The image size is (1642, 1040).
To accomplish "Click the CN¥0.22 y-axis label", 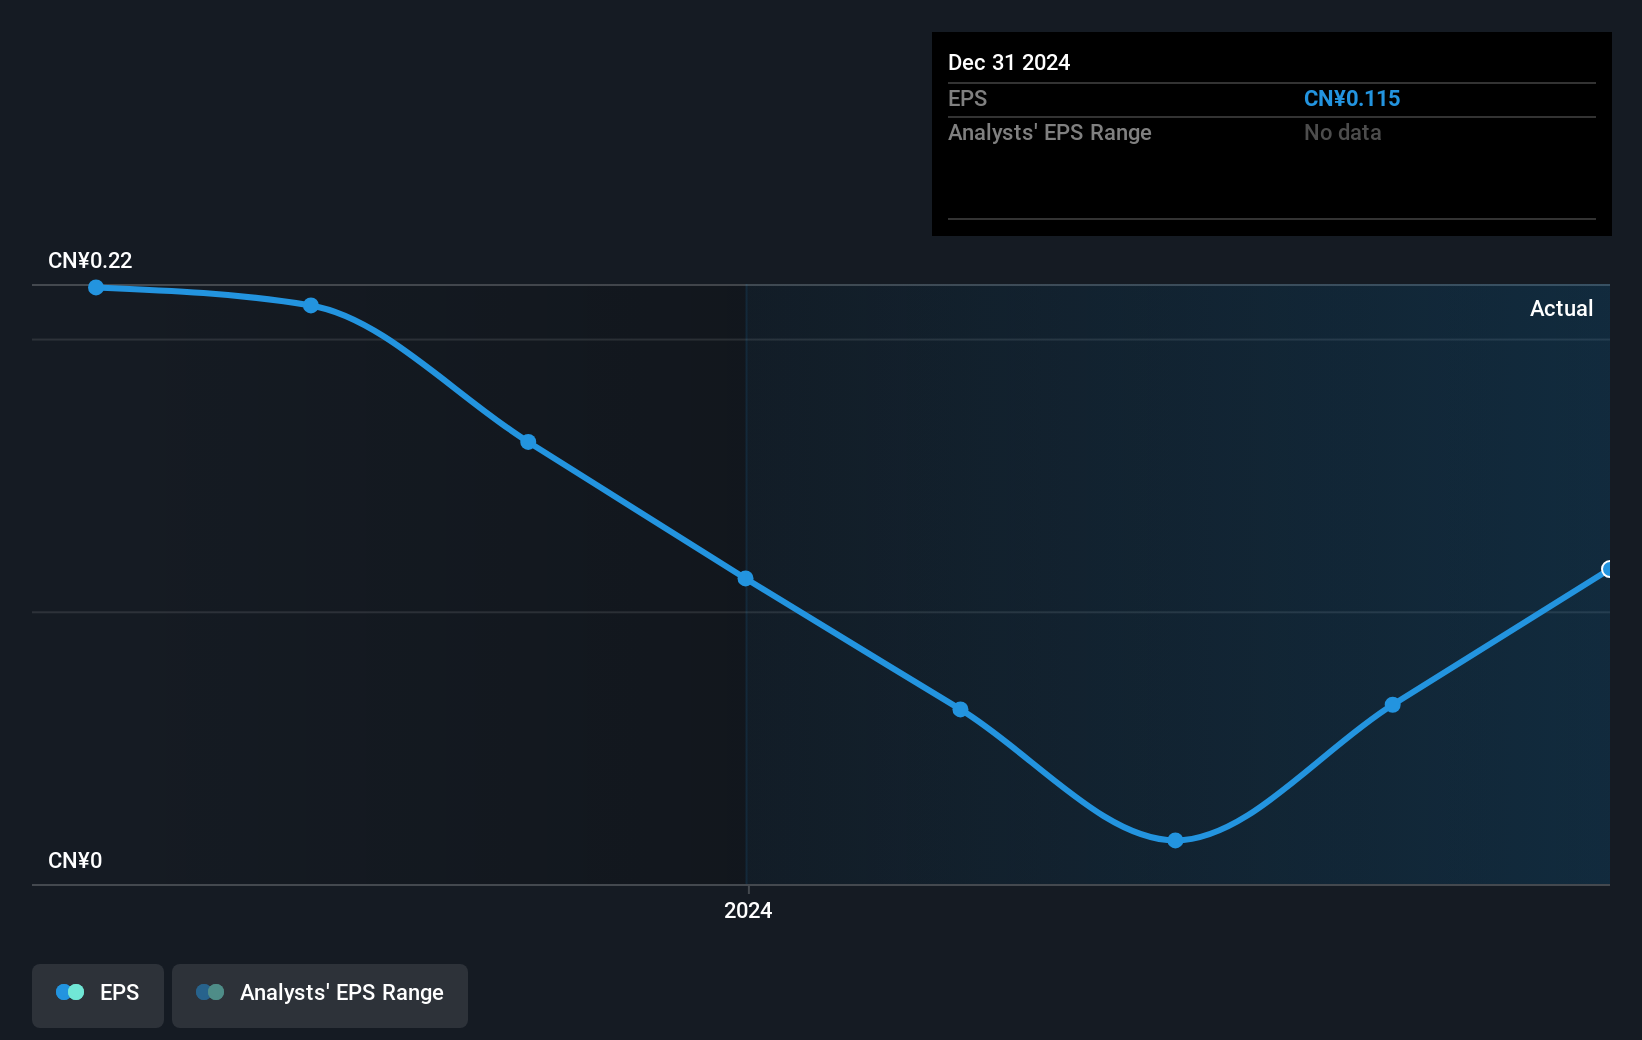I will (90, 260).
